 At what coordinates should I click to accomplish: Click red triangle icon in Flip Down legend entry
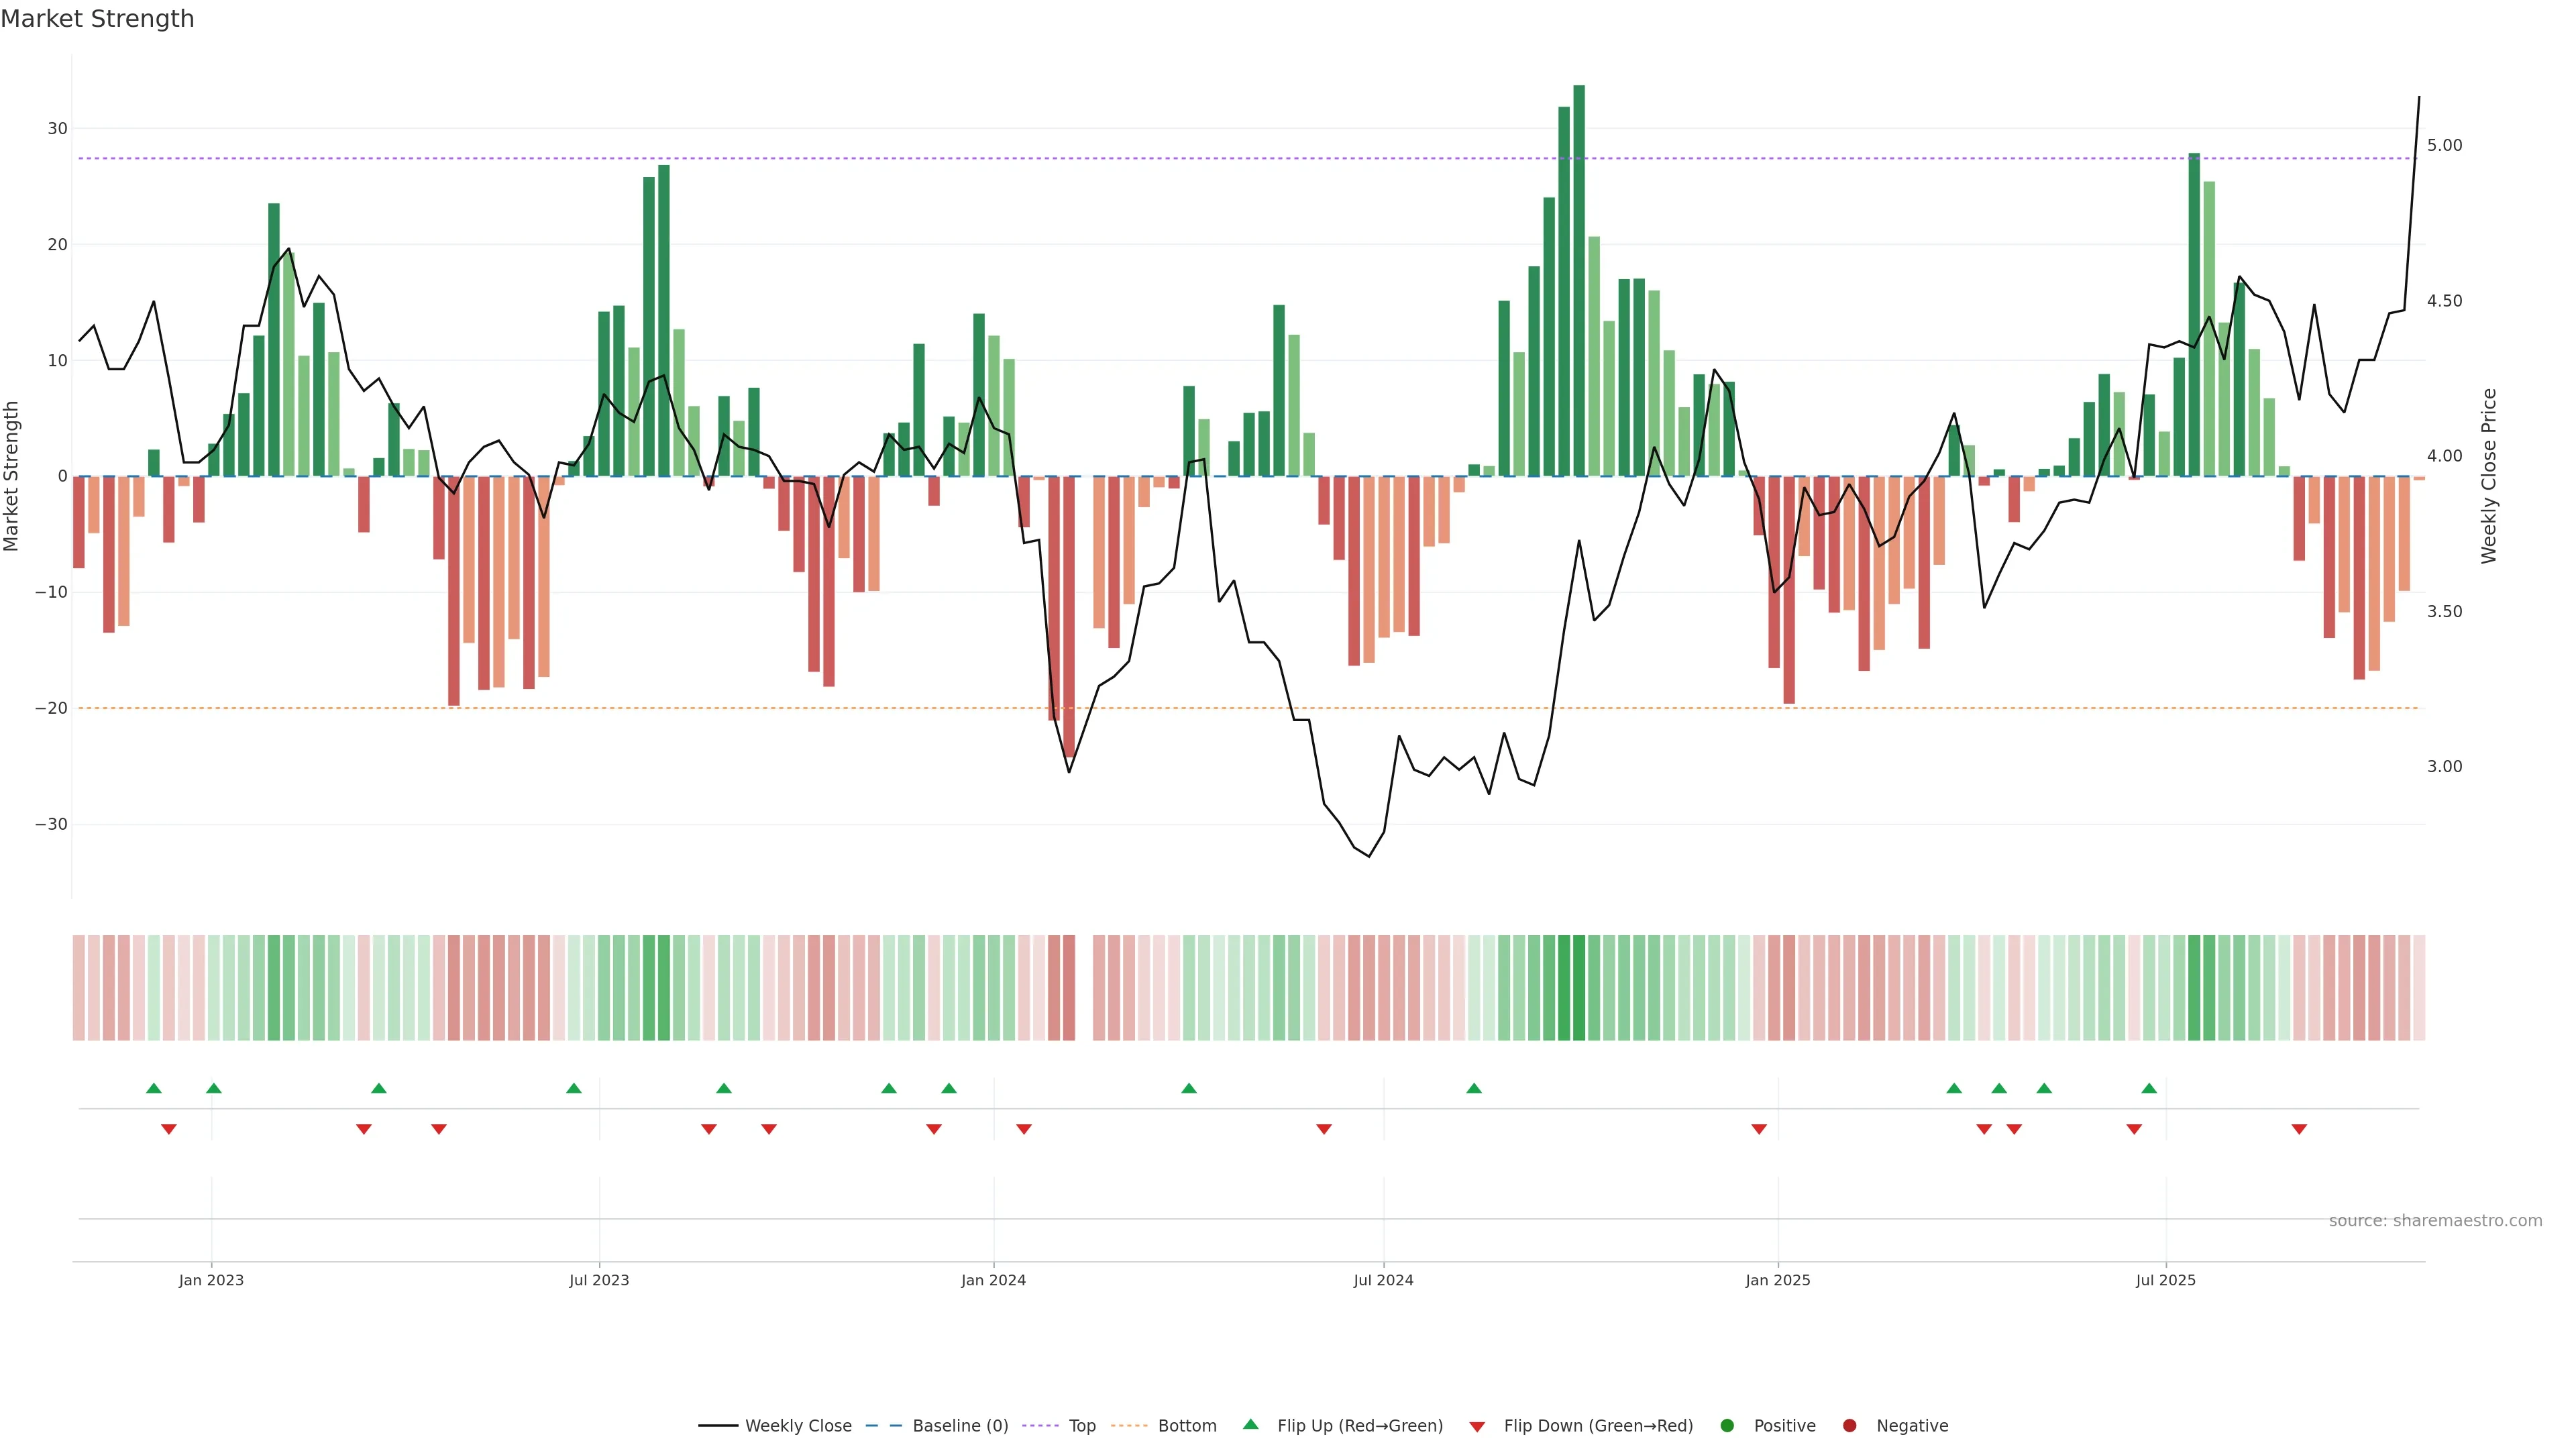coord(1477,1427)
